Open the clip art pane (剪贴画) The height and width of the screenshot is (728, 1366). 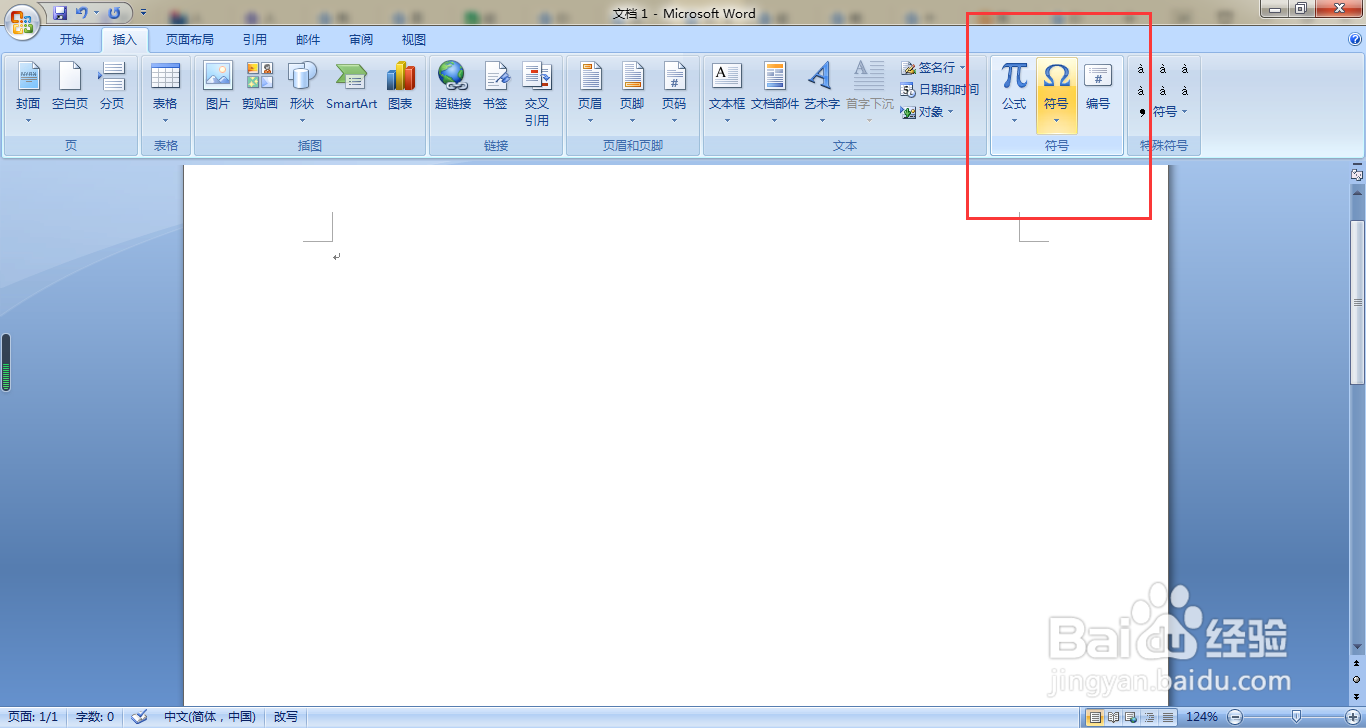tap(260, 87)
